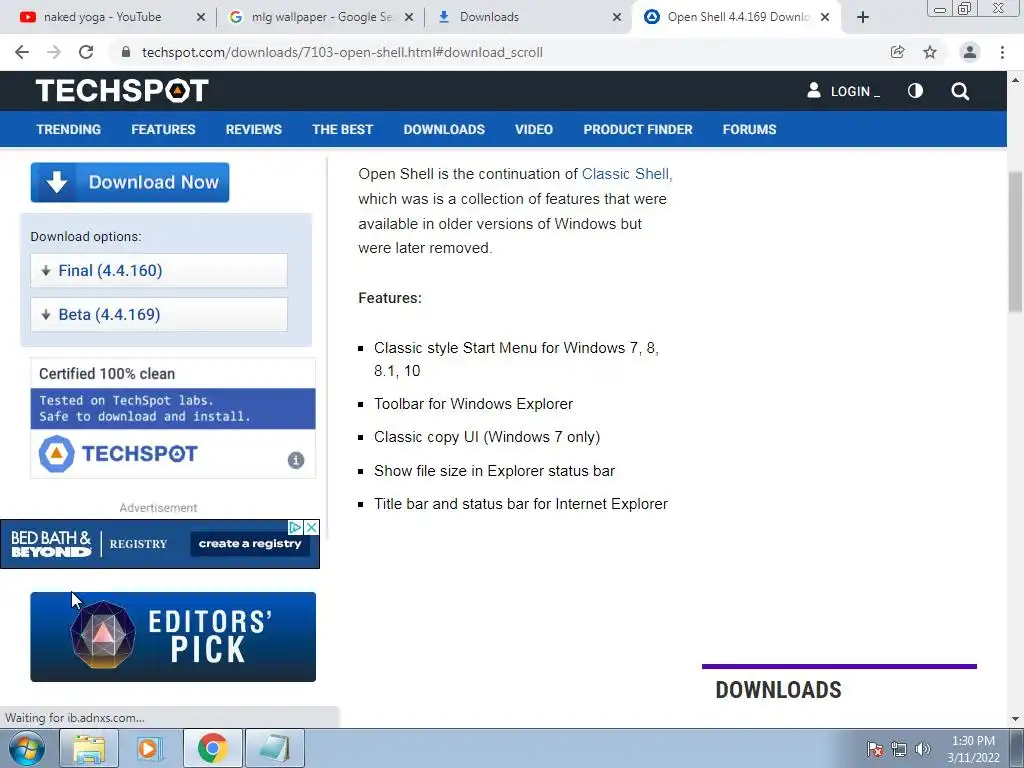Click scrollbar down arrow
The height and width of the screenshot is (768, 1024).
point(1015,719)
